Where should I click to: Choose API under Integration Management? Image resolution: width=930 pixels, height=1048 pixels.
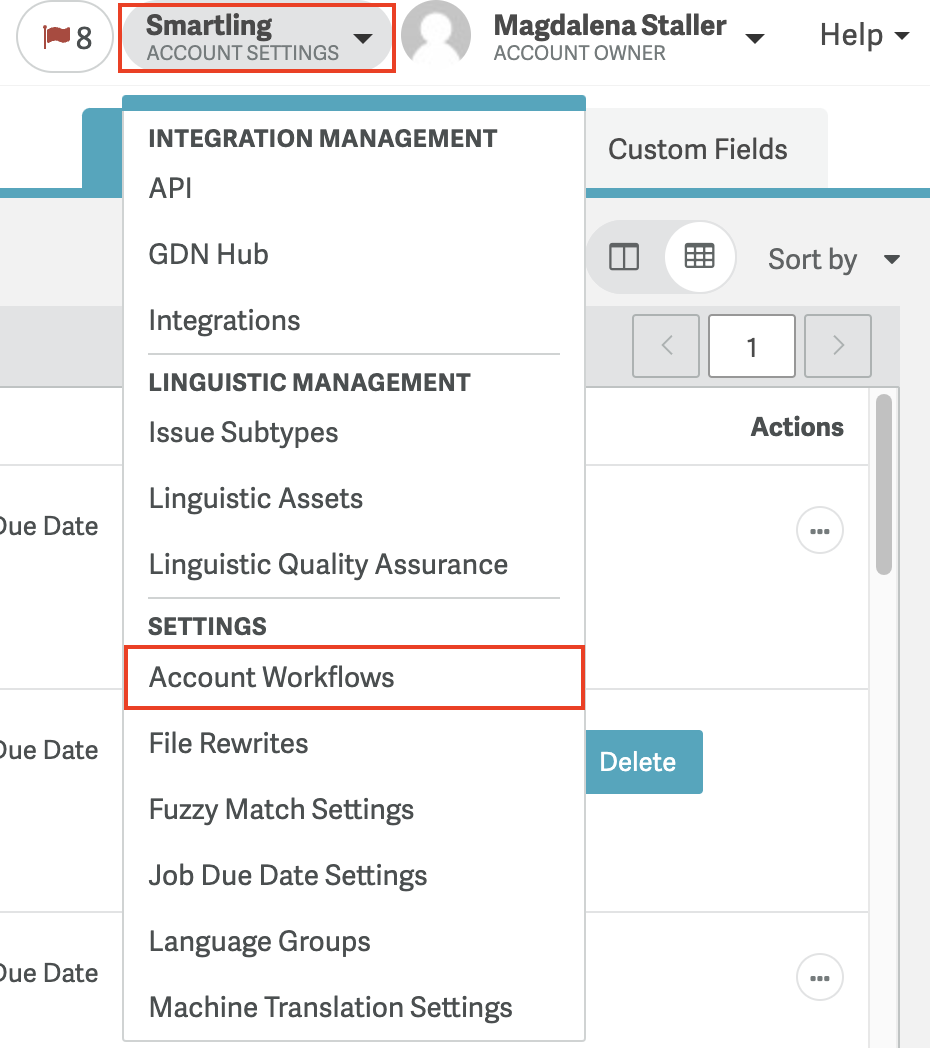pyautogui.click(x=171, y=188)
